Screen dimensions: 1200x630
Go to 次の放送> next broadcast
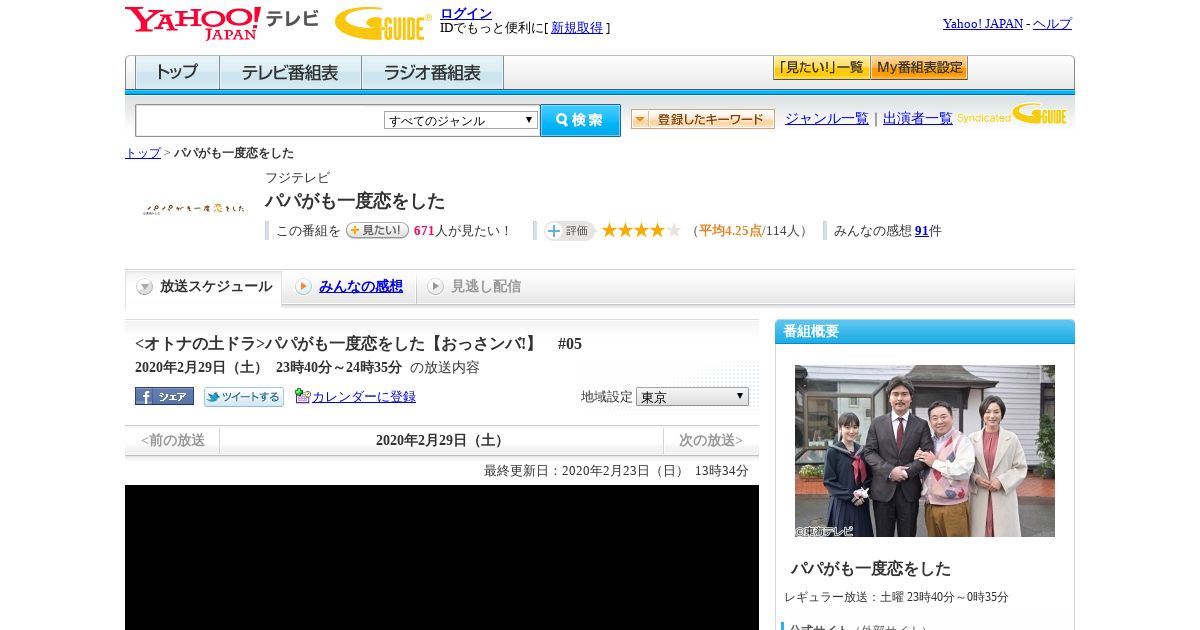click(711, 440)
